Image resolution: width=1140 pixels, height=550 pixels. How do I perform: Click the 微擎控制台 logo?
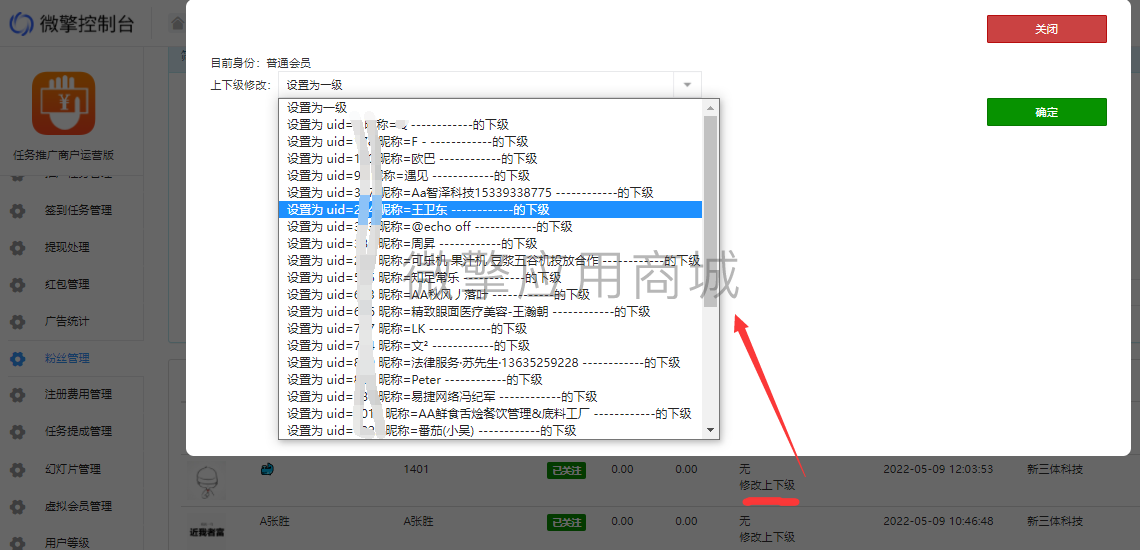pyautogui.click(x=72, y=23)
